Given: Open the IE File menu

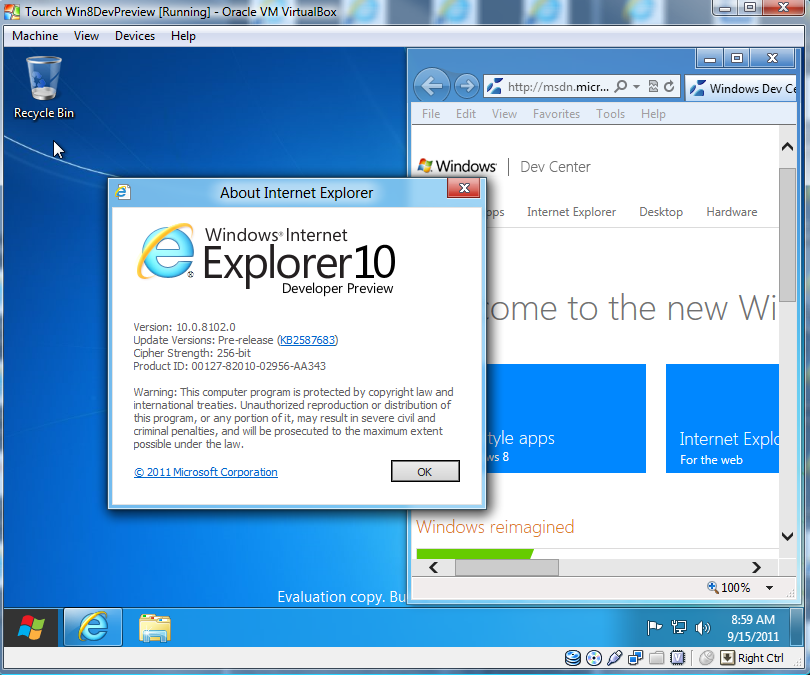Looking at the screenshot, I should 431,114.
